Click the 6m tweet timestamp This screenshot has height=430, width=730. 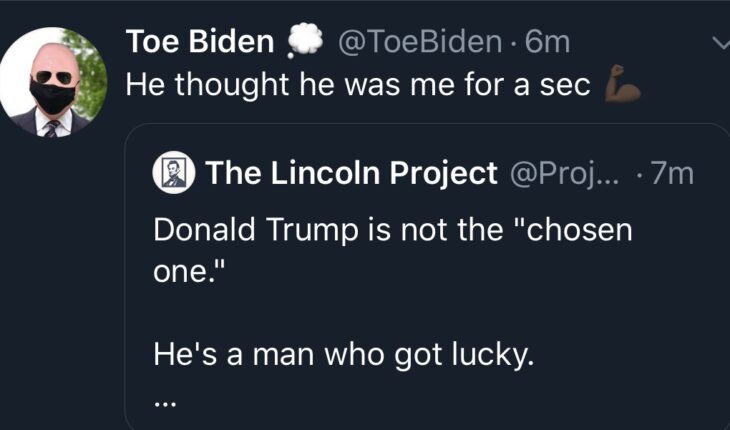[548, 42]
